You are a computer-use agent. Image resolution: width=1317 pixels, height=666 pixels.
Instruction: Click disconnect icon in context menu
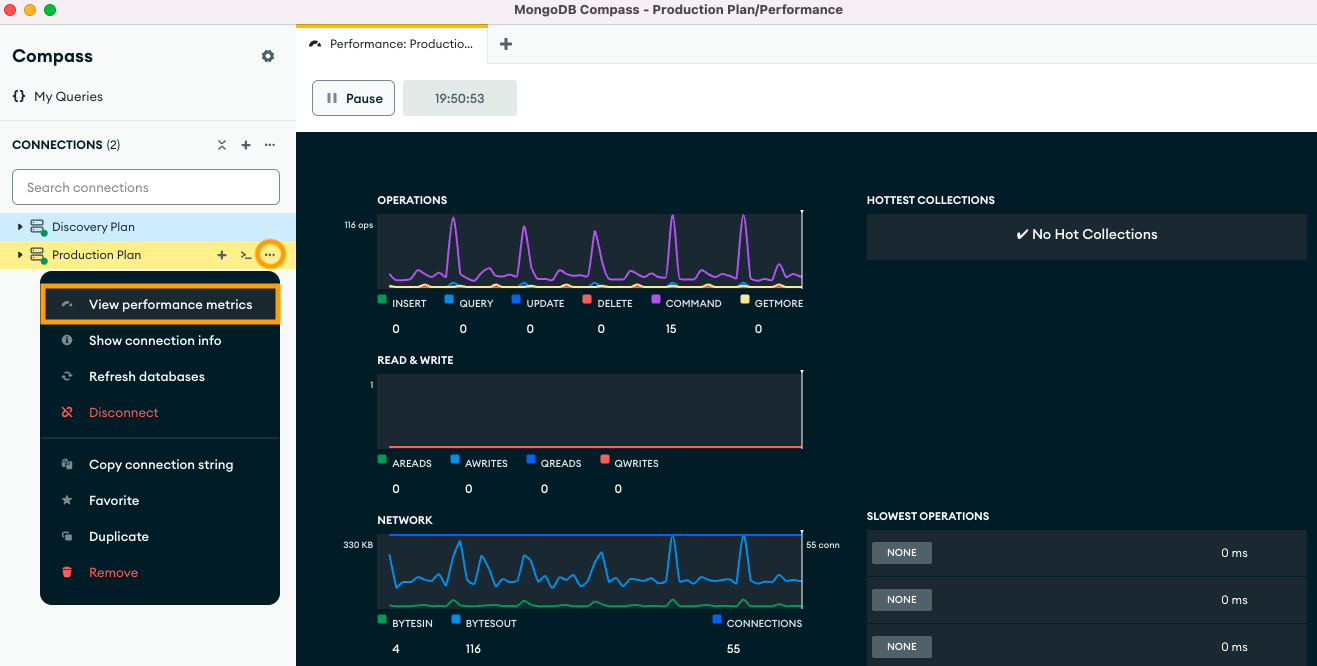pos(67,413)
